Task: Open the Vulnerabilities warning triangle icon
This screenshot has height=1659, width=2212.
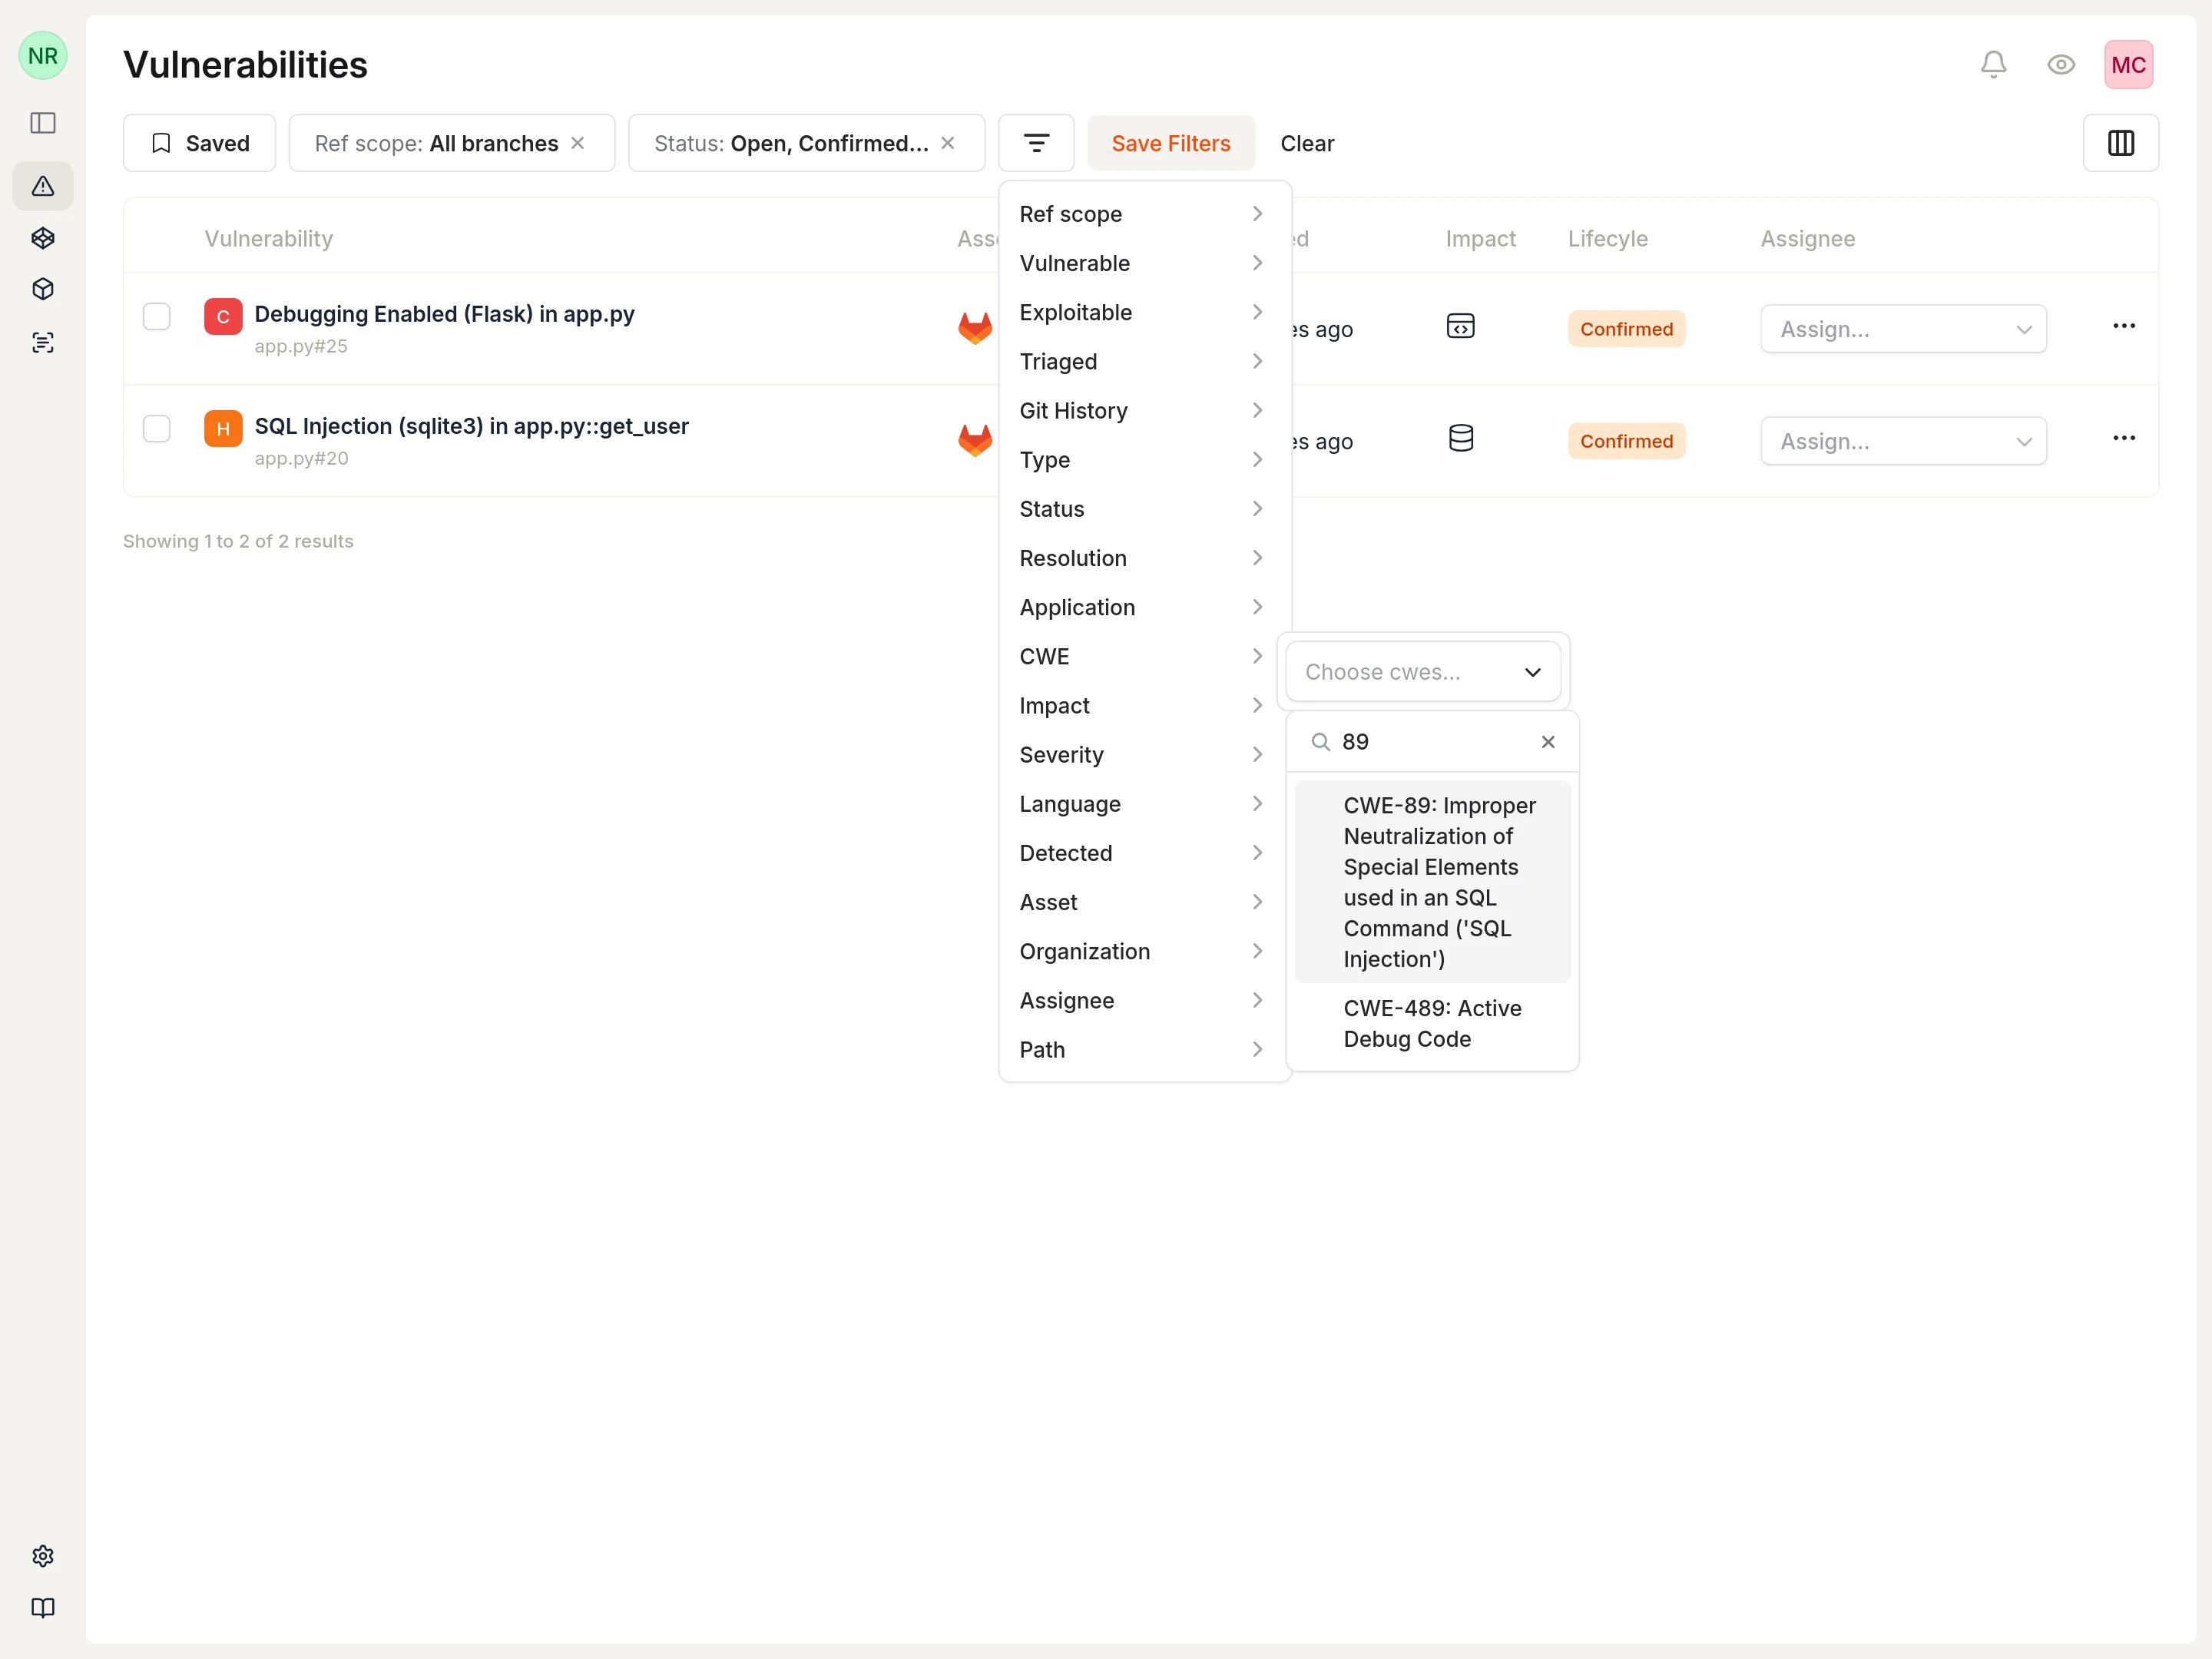Action: click(43, 186)
